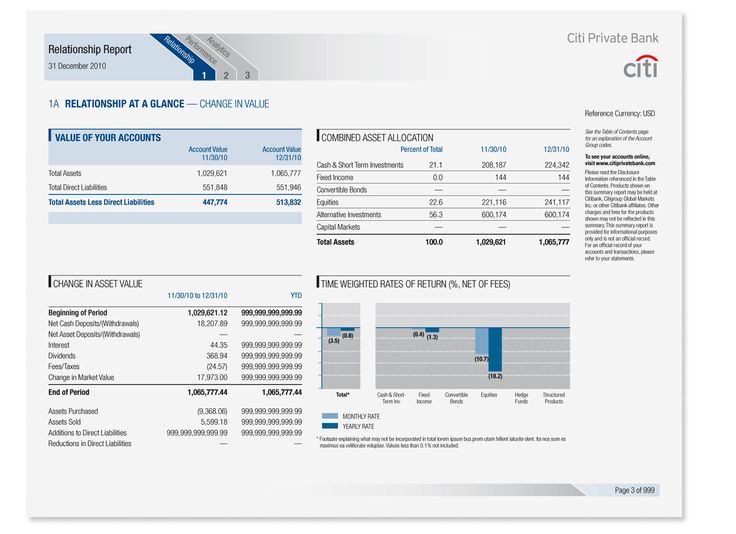Click the Citi logo with red arc
Screen dimensions: 736x534
[x=641, y=67]
